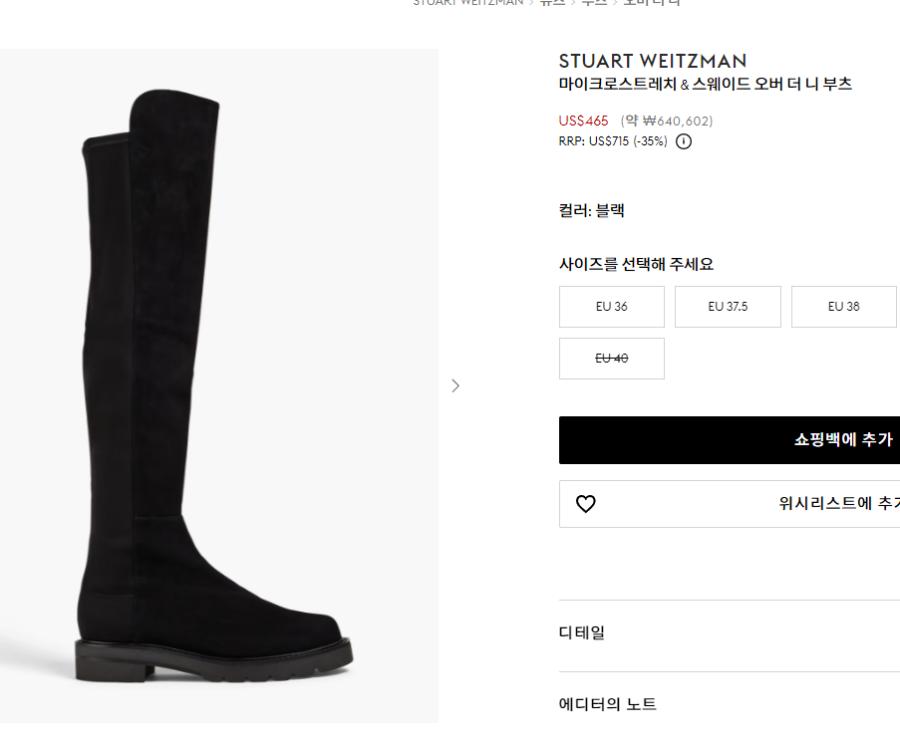Select size EU 37.5
Screen dimensions: 900x744
(728, 306)
